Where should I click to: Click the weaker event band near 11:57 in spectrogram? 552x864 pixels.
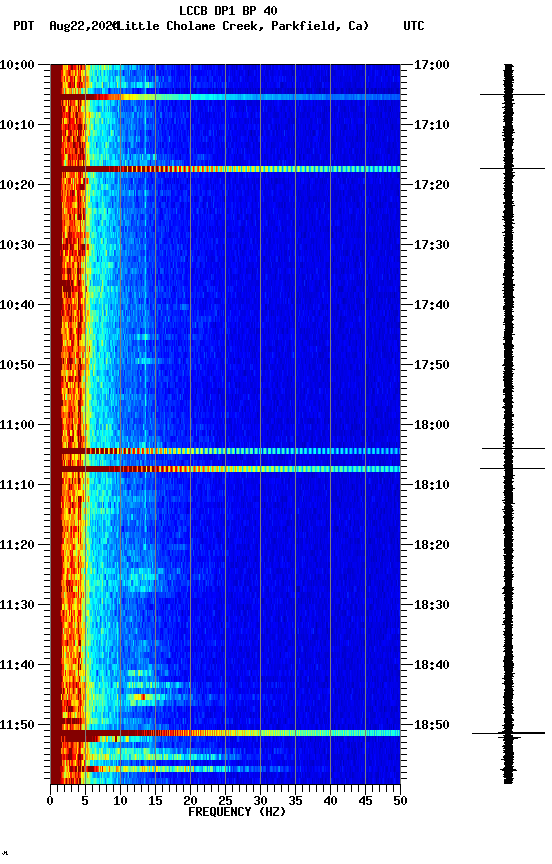tap(225, 769)
